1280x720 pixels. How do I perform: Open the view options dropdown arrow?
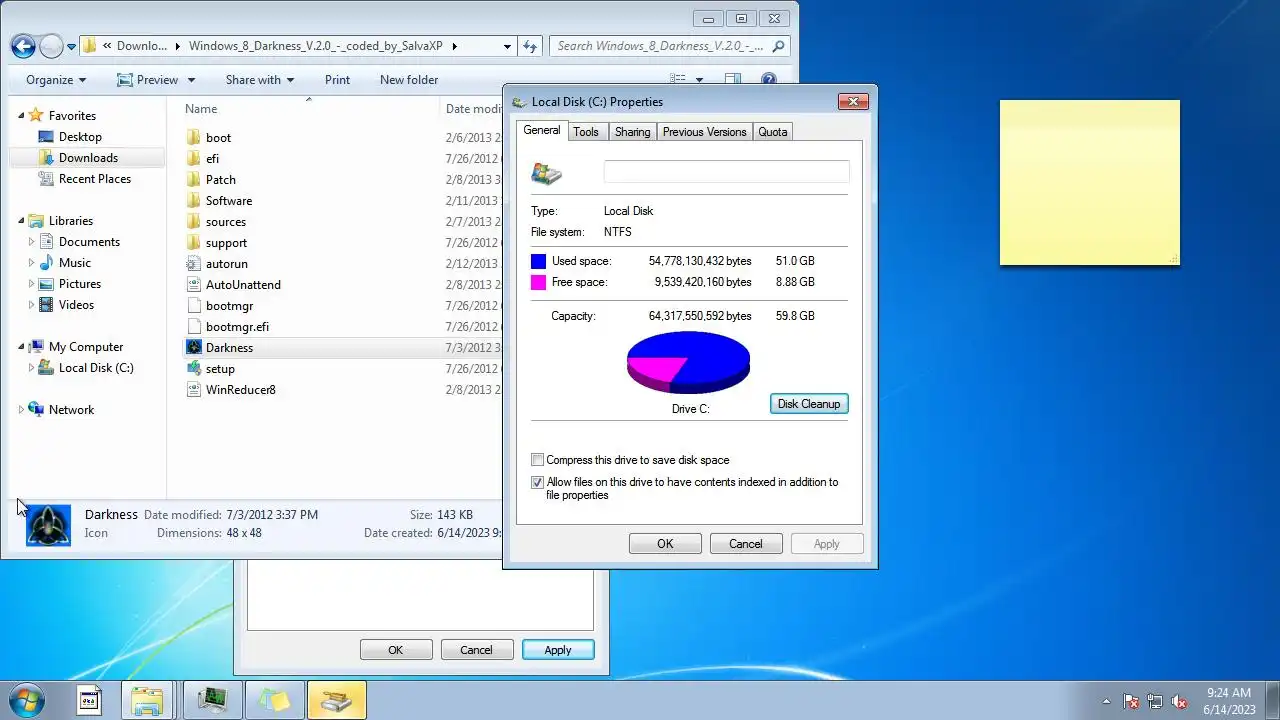(699, 80)
